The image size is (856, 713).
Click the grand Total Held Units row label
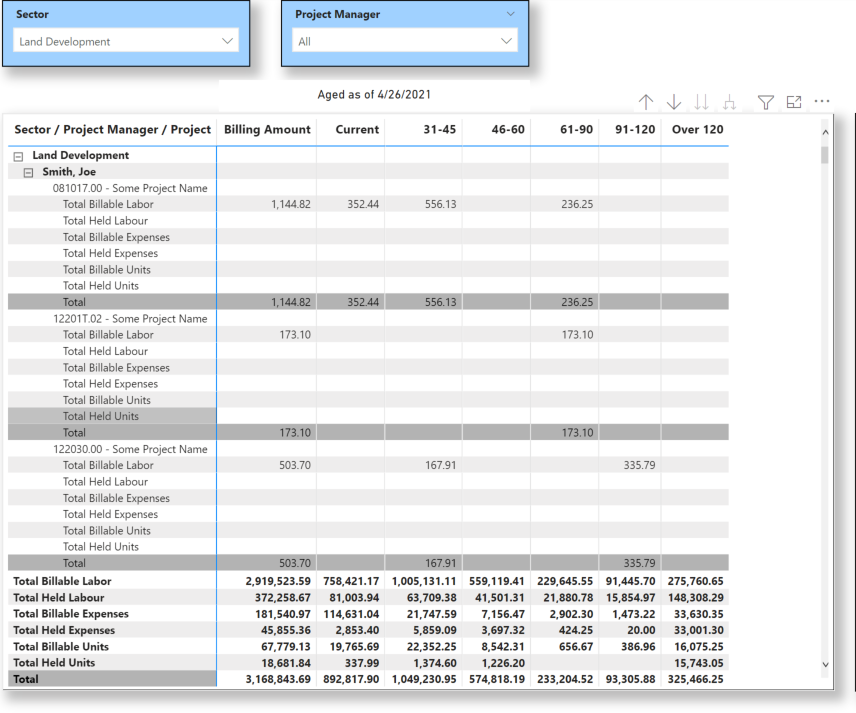54,663
